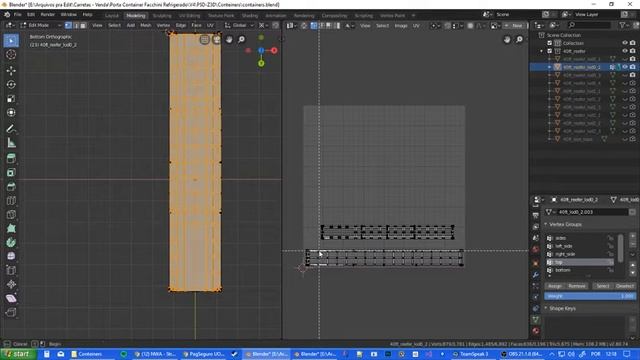Pick the Shrink/Fatten tool
Viewport: 640px width, 360px height.
click(11, 284)
